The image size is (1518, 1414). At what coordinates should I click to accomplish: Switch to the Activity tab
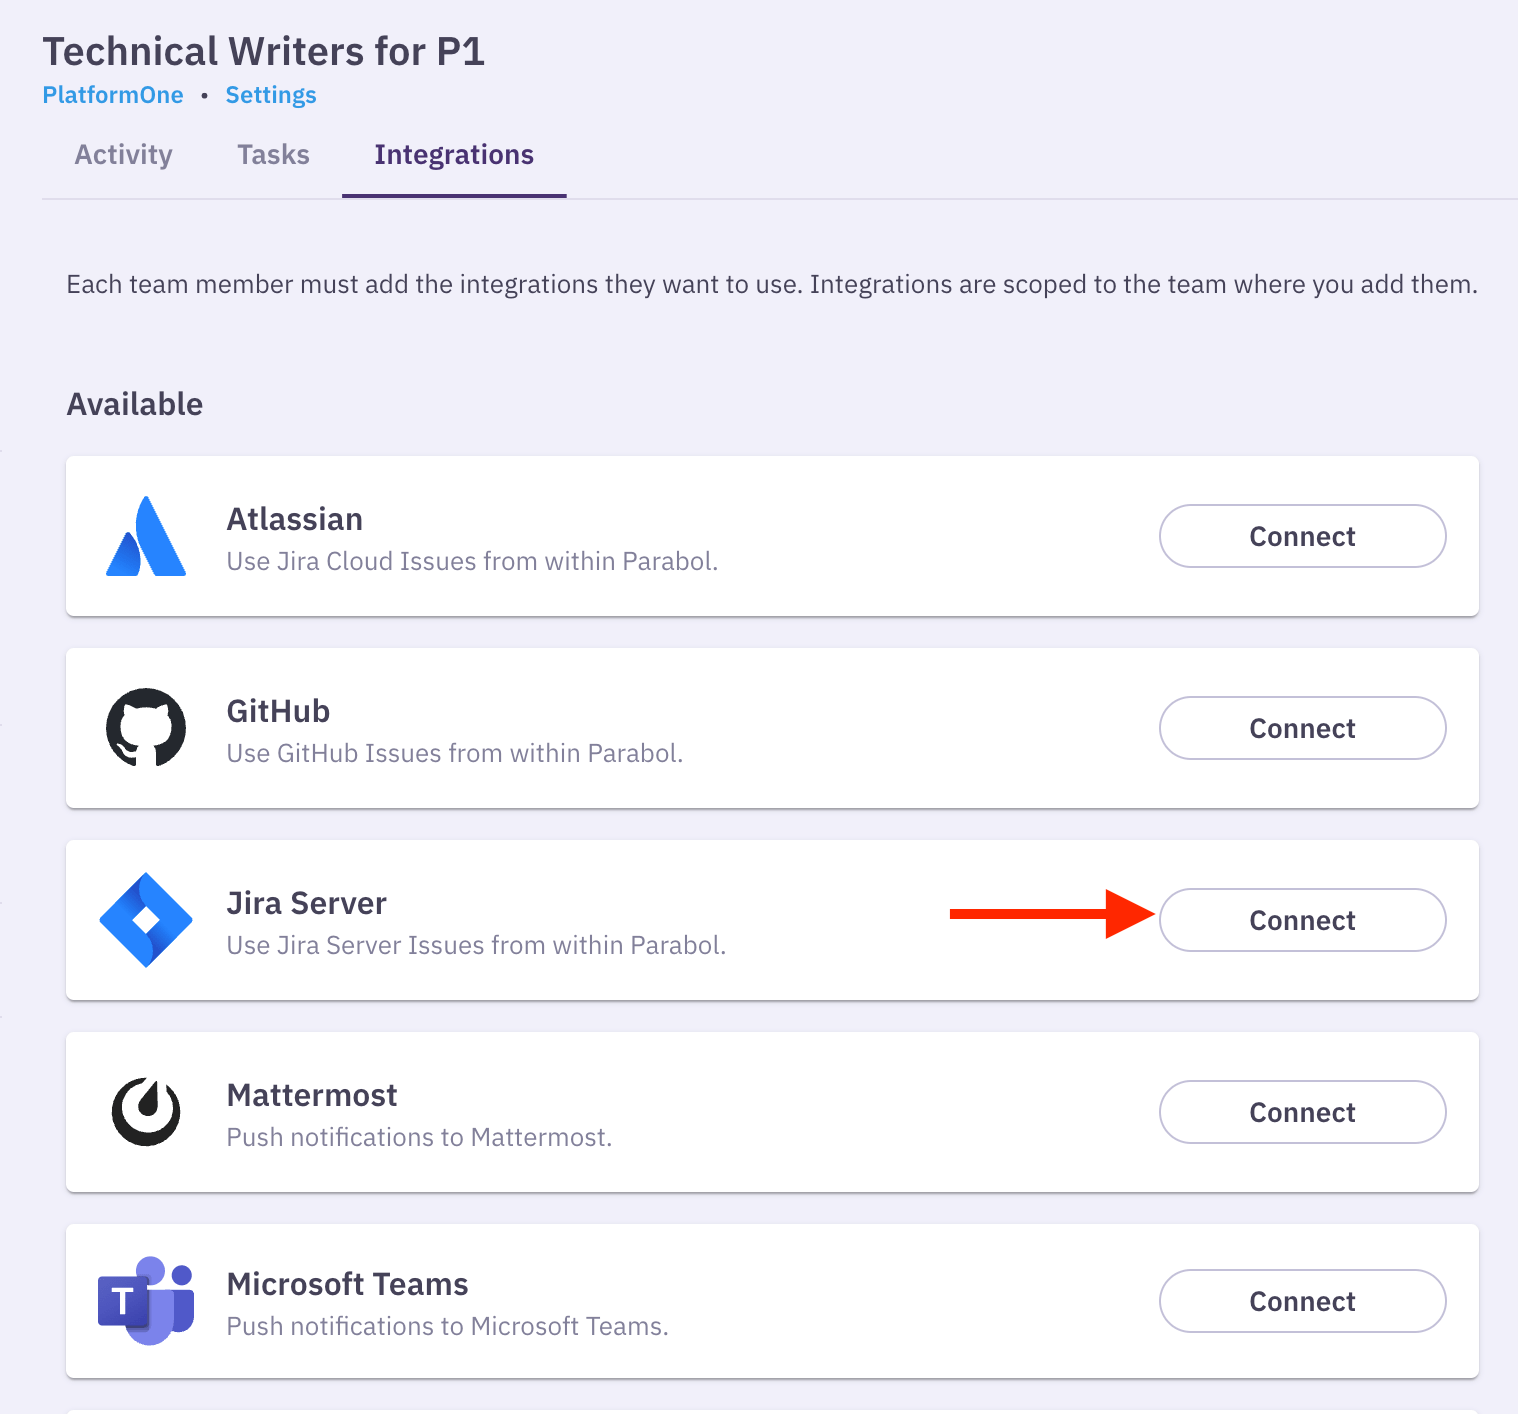point(124,155)
